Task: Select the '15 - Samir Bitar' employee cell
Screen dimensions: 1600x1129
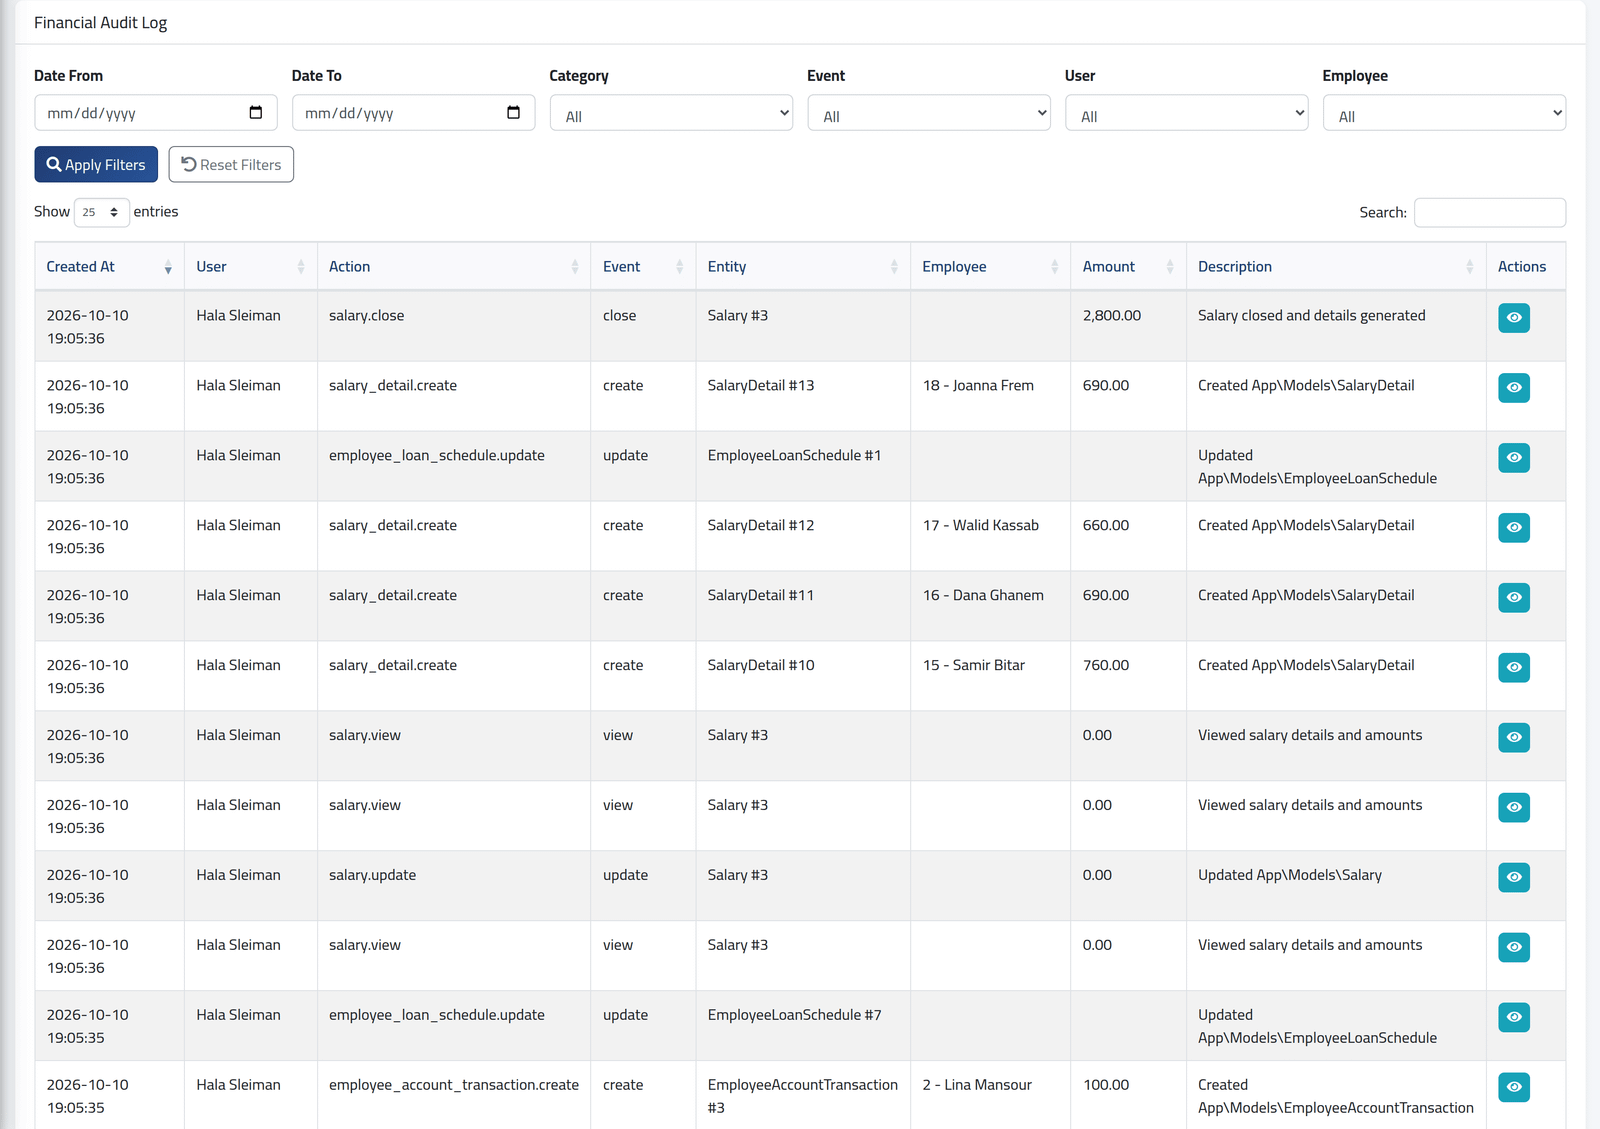Action: 990,676
